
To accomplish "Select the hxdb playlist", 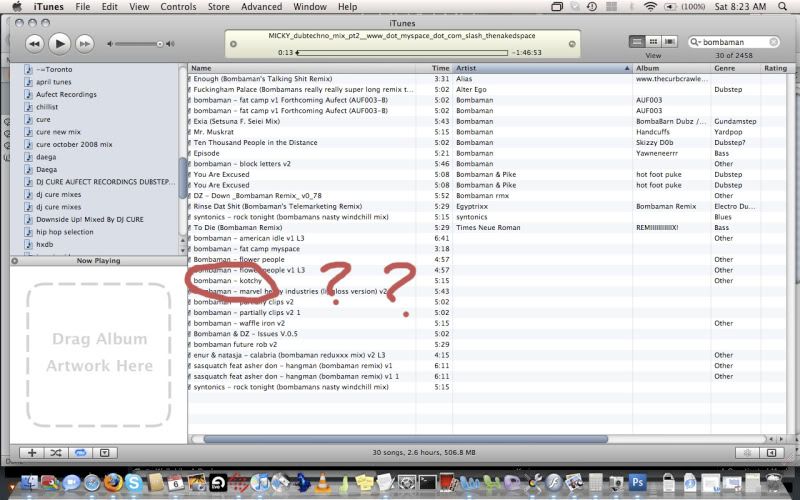I will point(44,244).
